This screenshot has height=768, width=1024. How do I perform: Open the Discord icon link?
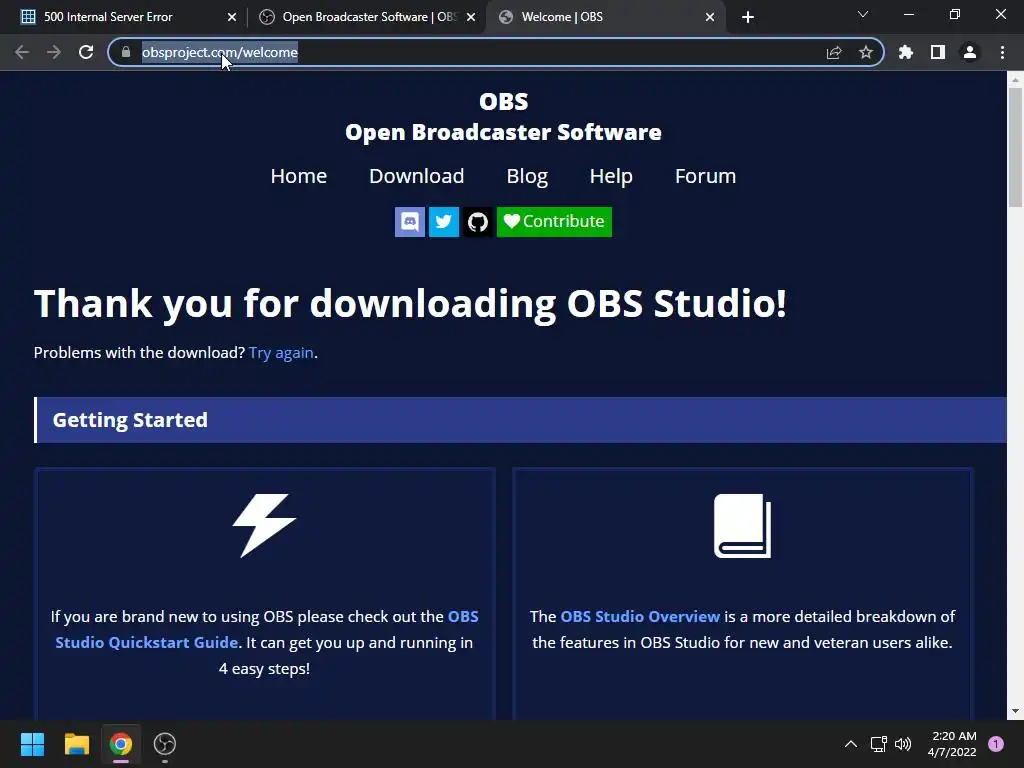coord(409,222)
